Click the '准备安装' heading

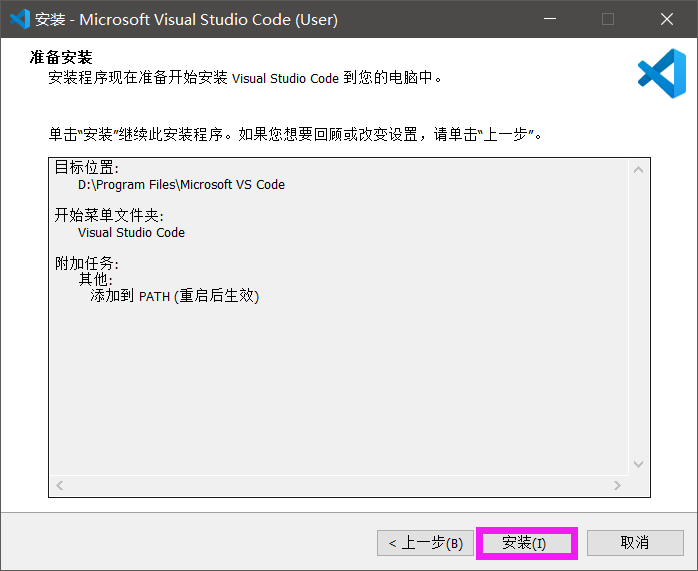61,57
